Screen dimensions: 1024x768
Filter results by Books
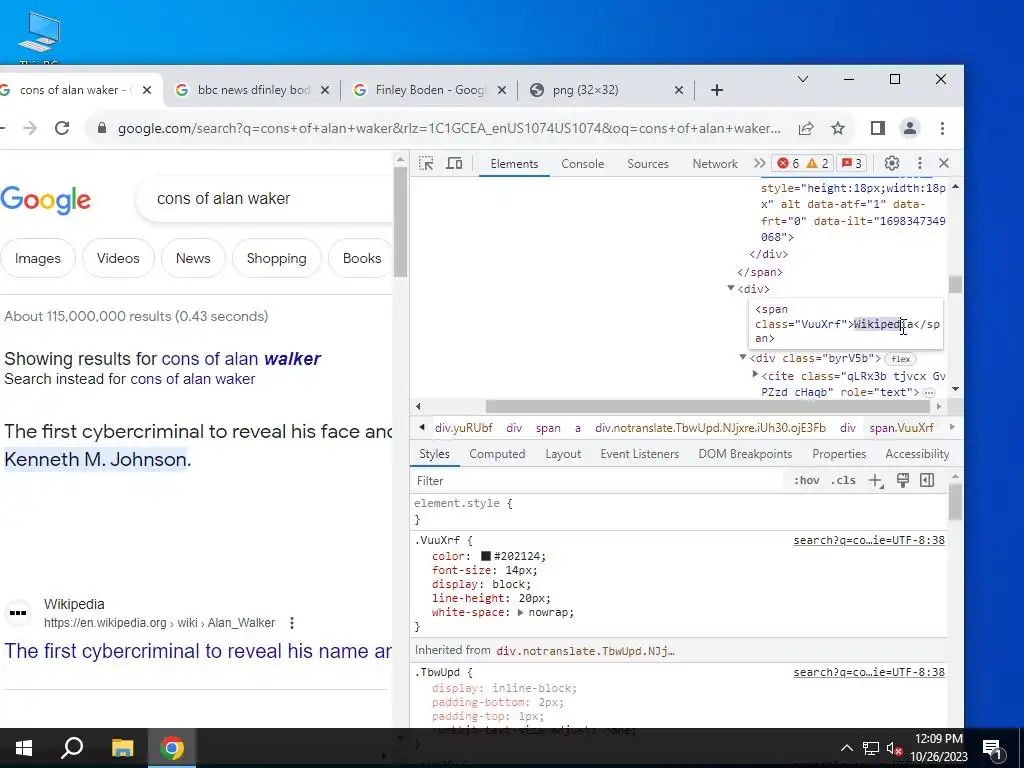click(362, 258)
